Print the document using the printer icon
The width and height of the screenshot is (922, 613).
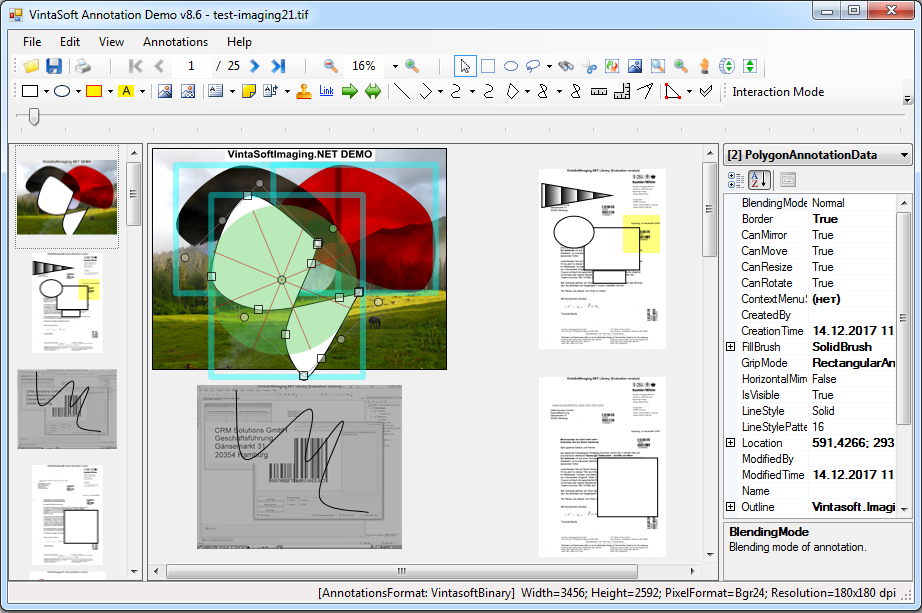[83, 66]
